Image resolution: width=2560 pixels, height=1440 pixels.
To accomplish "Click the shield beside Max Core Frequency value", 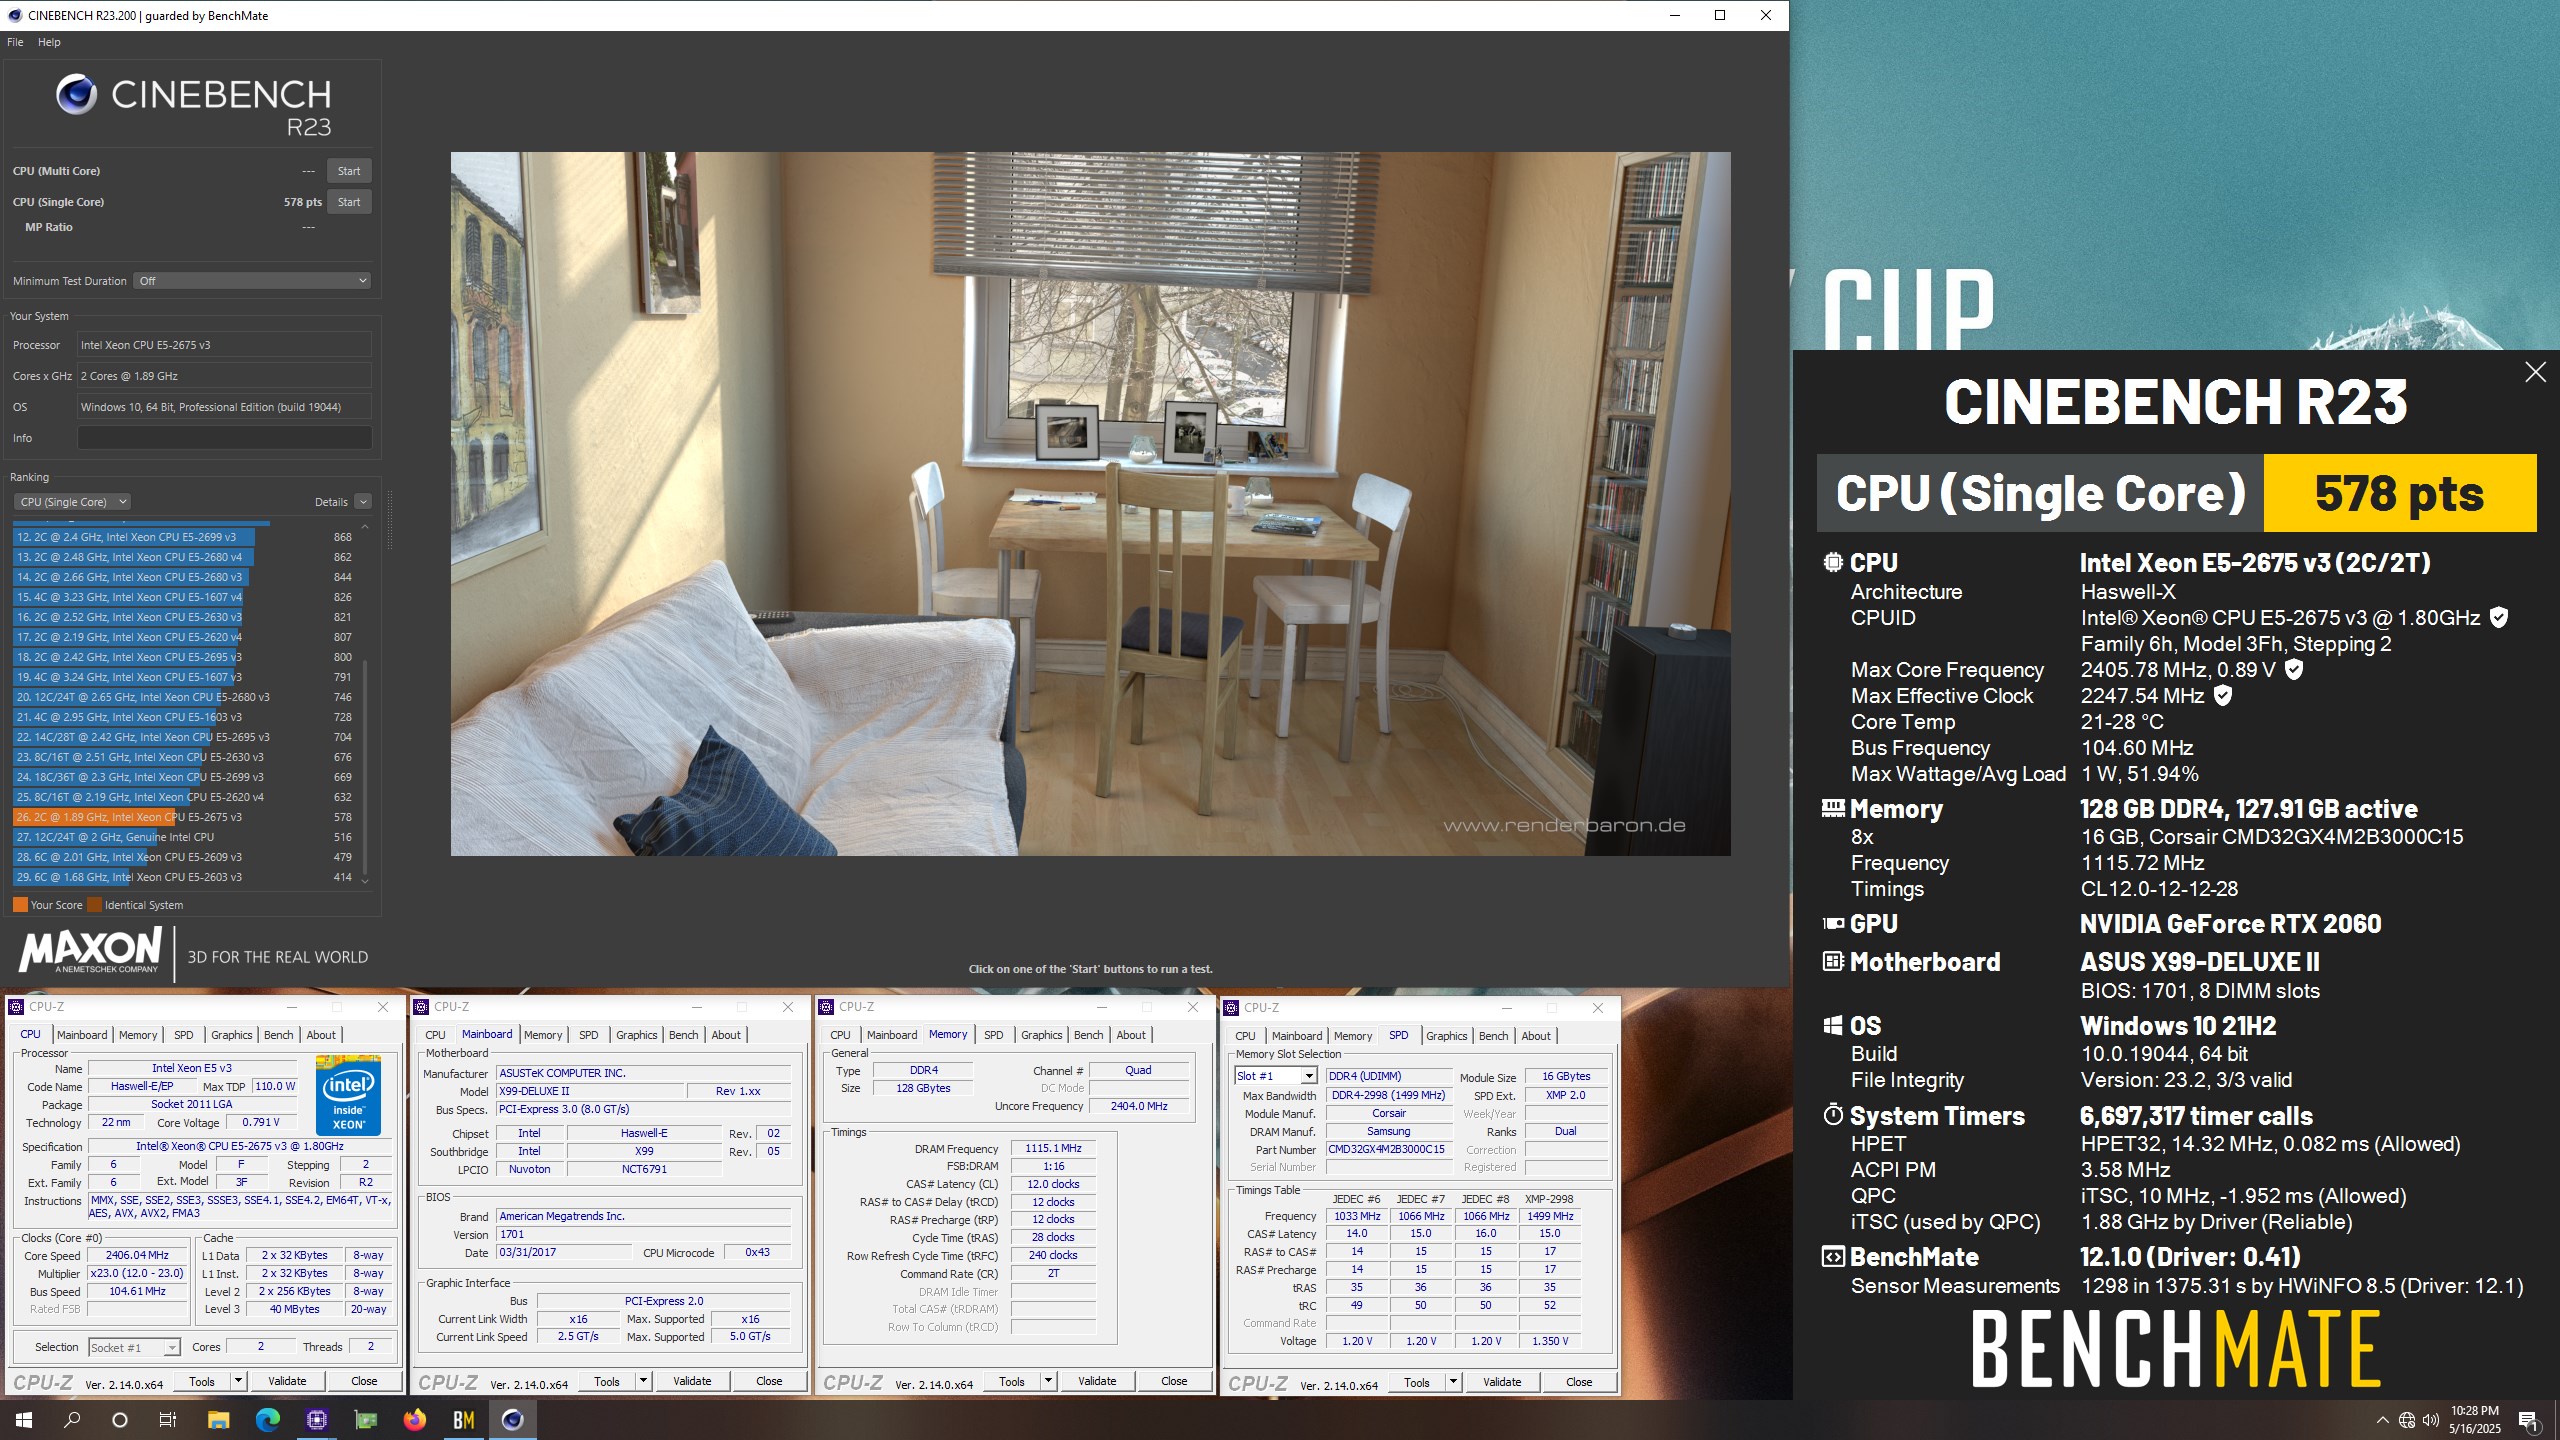I will (2294, 670).
